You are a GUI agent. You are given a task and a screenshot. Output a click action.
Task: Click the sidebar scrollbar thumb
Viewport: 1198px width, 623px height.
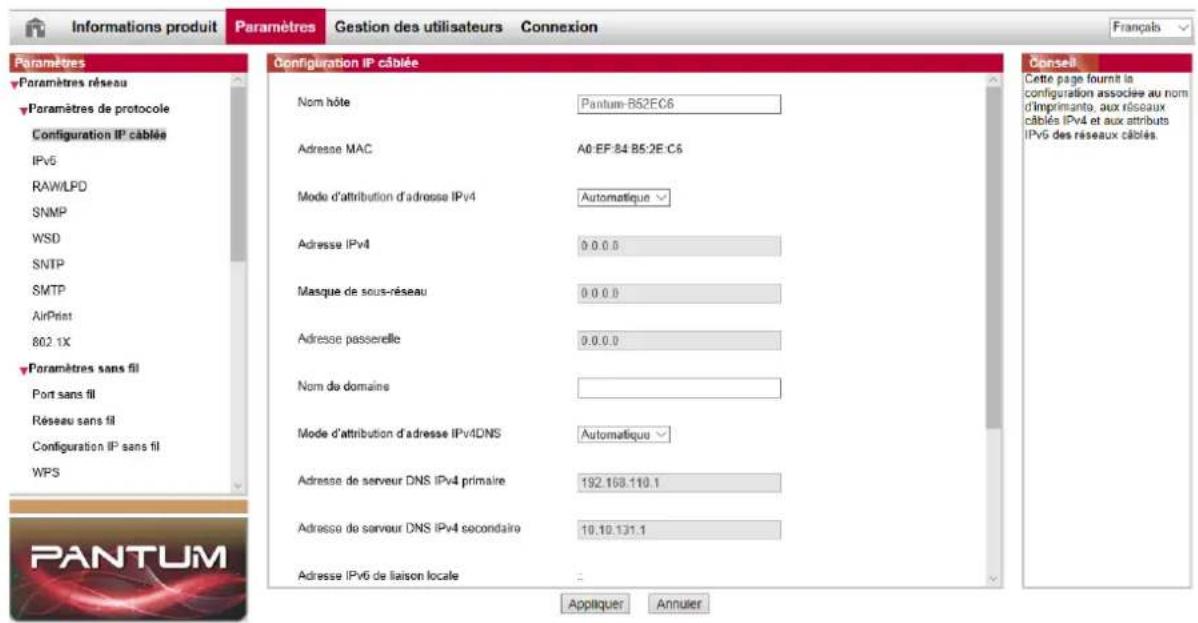tap(238, 175)
